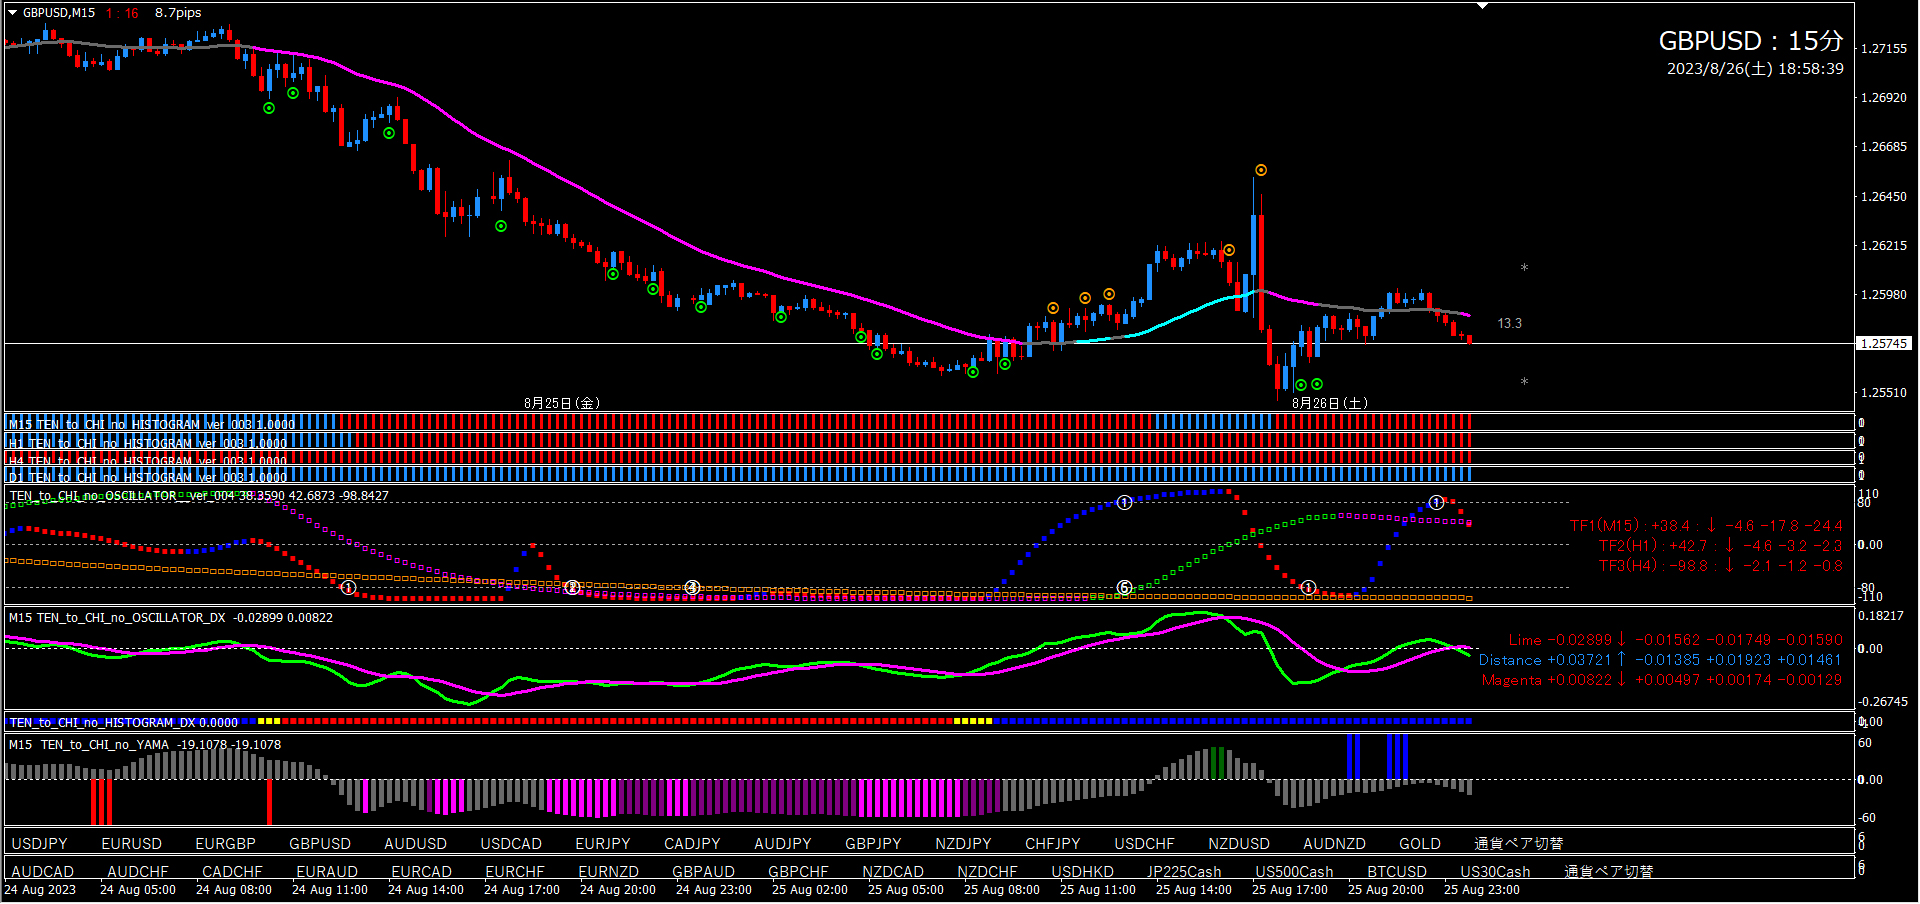Screen dimensions: 1920x904
Task: Switch chart to EURUSD
Action: coord(131,844)
